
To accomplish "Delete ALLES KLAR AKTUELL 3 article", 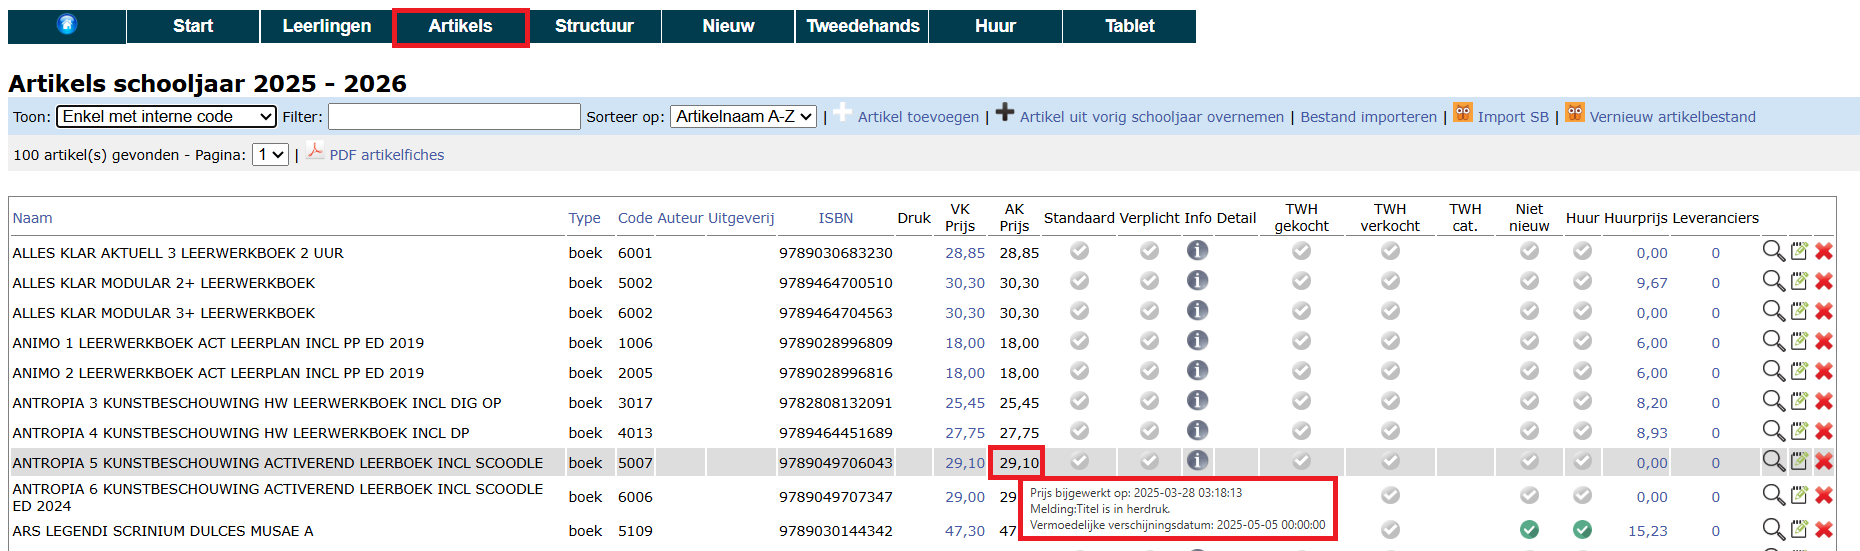I will pyautogui.click(x=1824, y=252).
